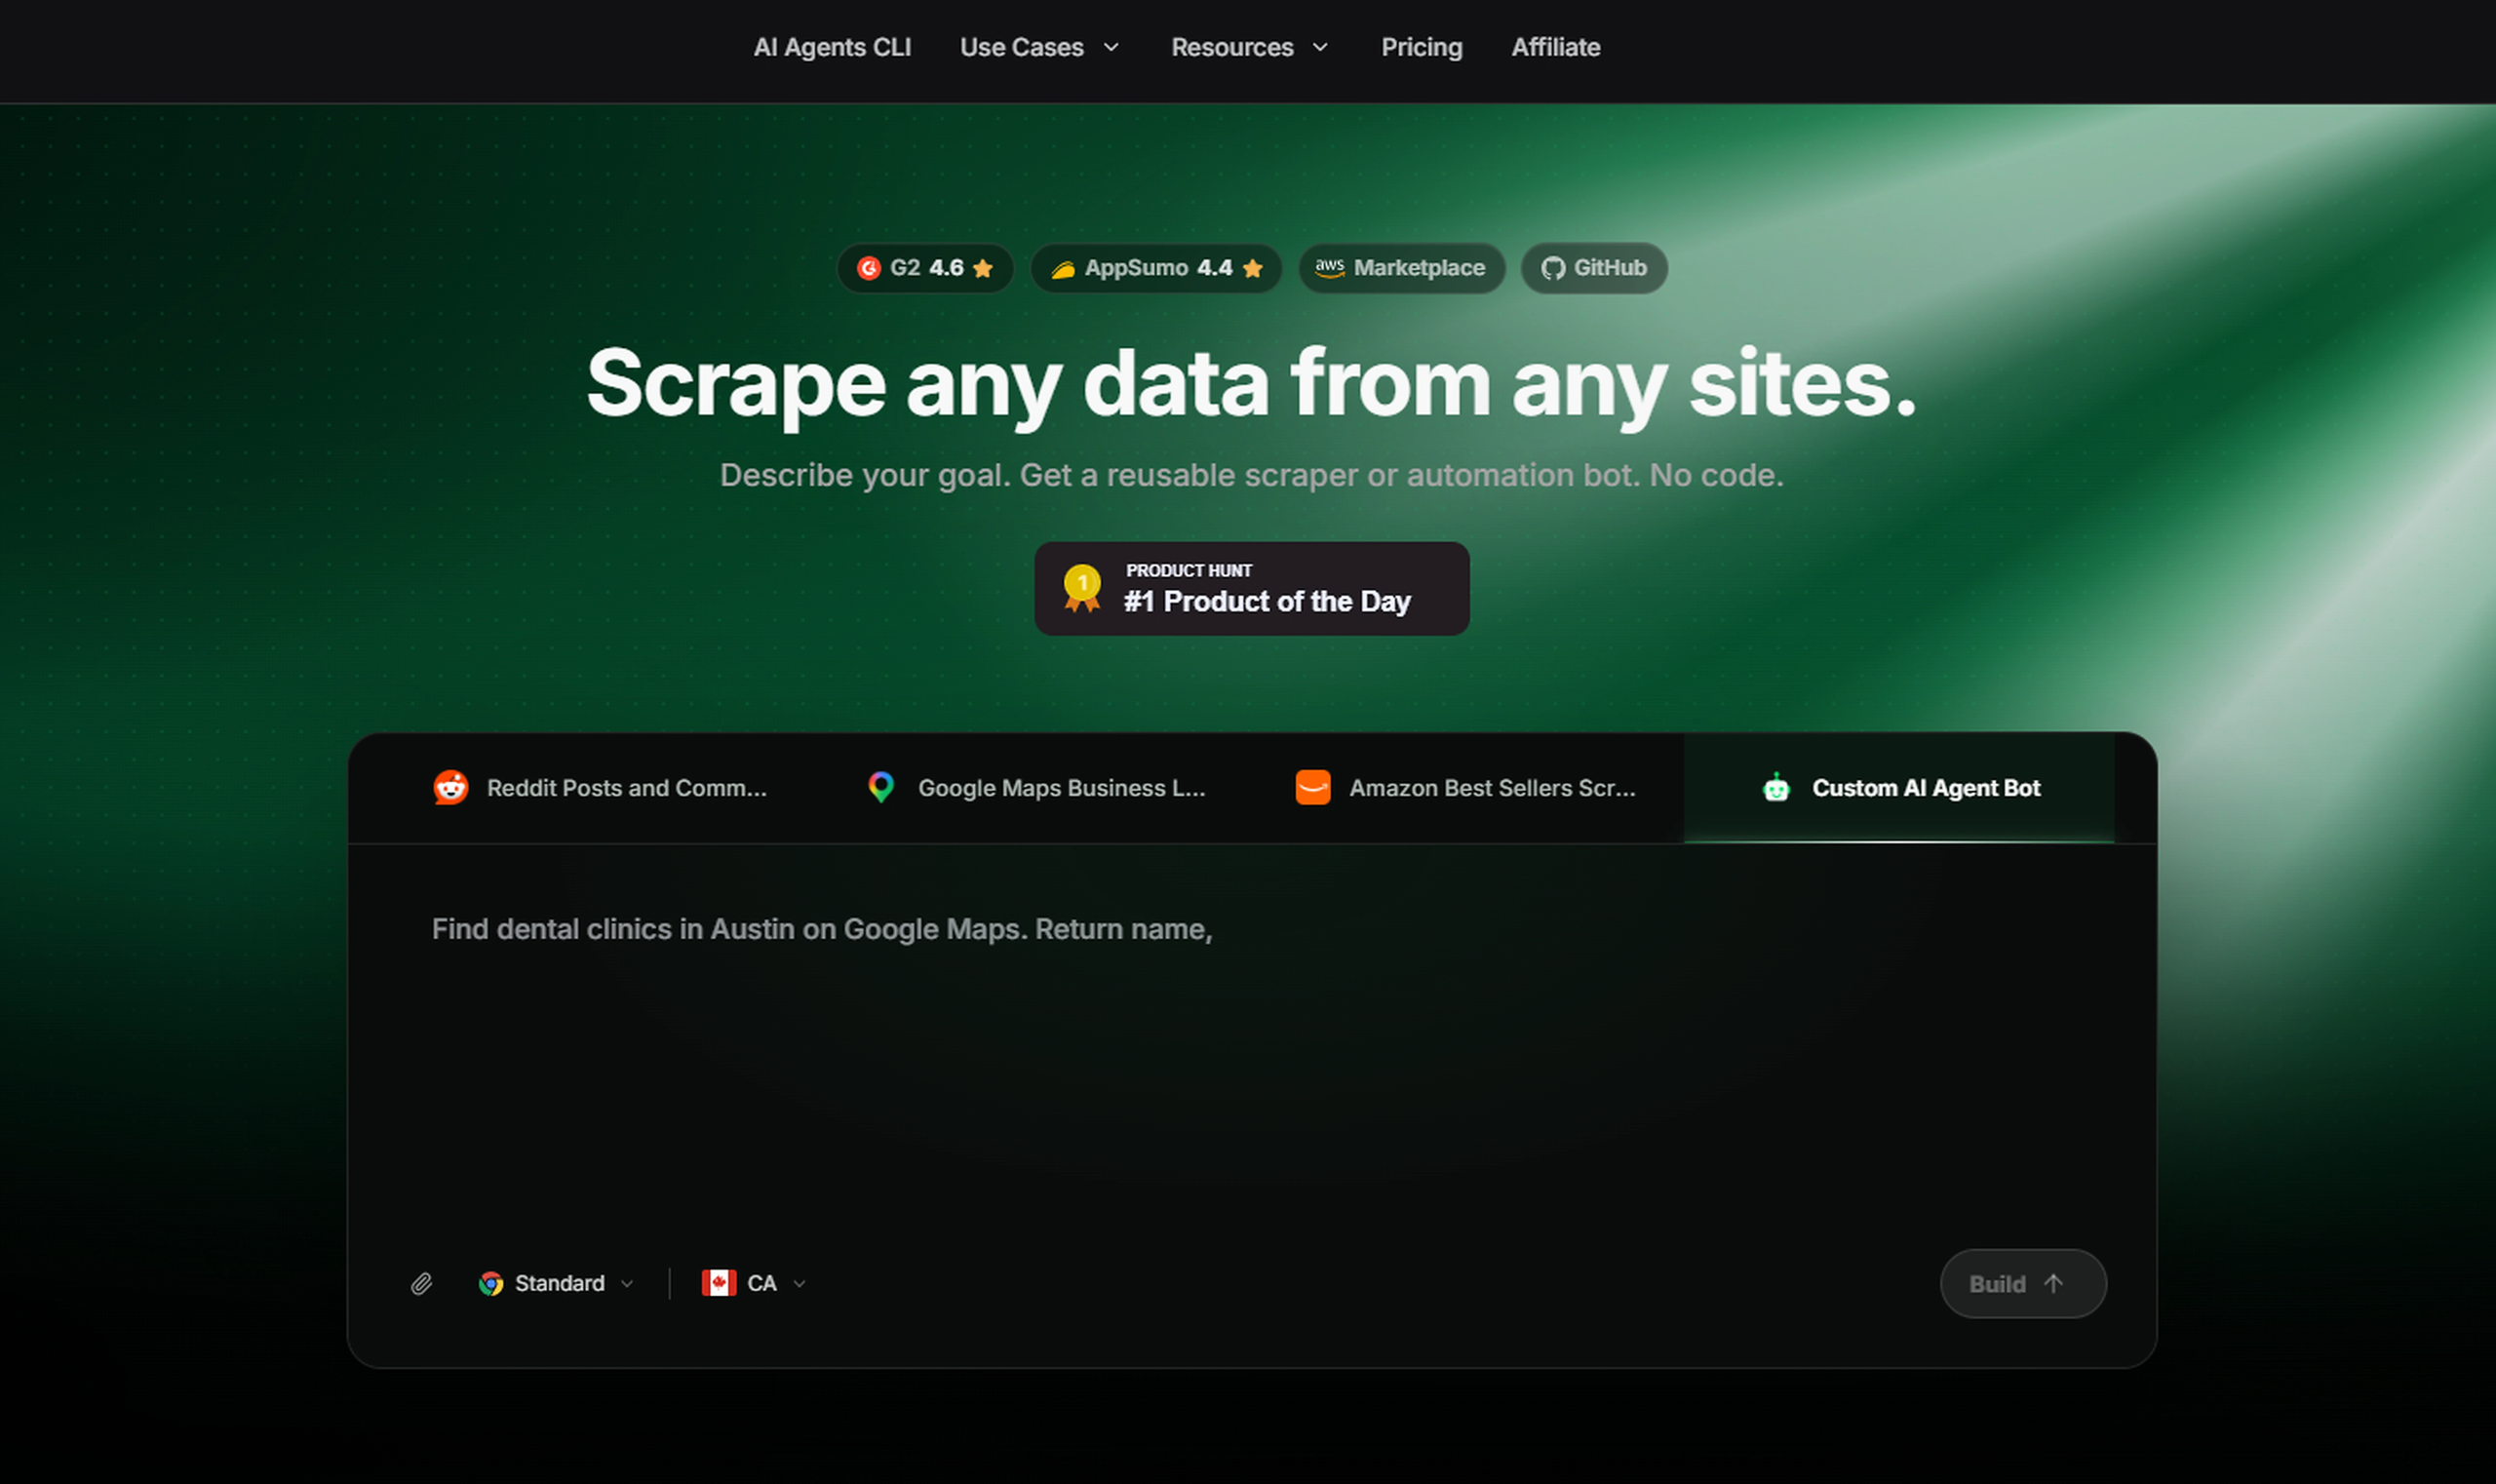The image size is (2496, 1484).
Task: Expand the Use Cases dropdown
Action: (x=1039, y=47)
